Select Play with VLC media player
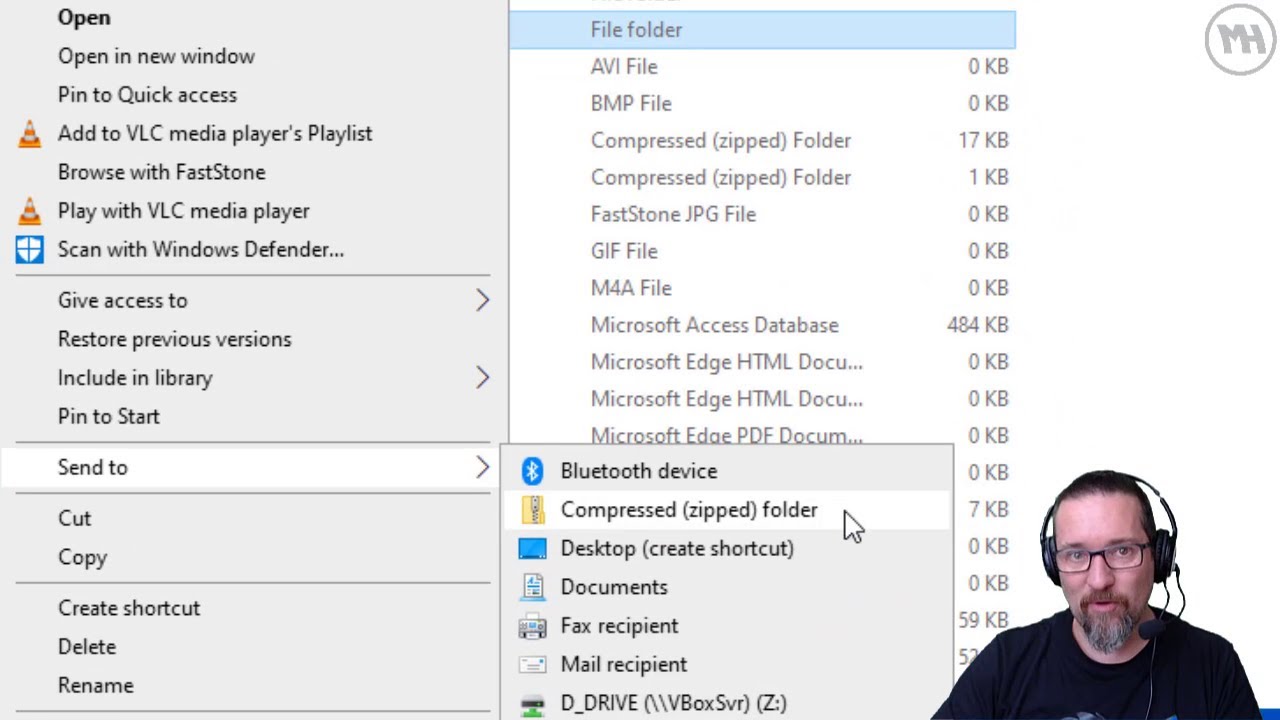Viewport: 1280px width, 720px height. [x=183, y=211]
